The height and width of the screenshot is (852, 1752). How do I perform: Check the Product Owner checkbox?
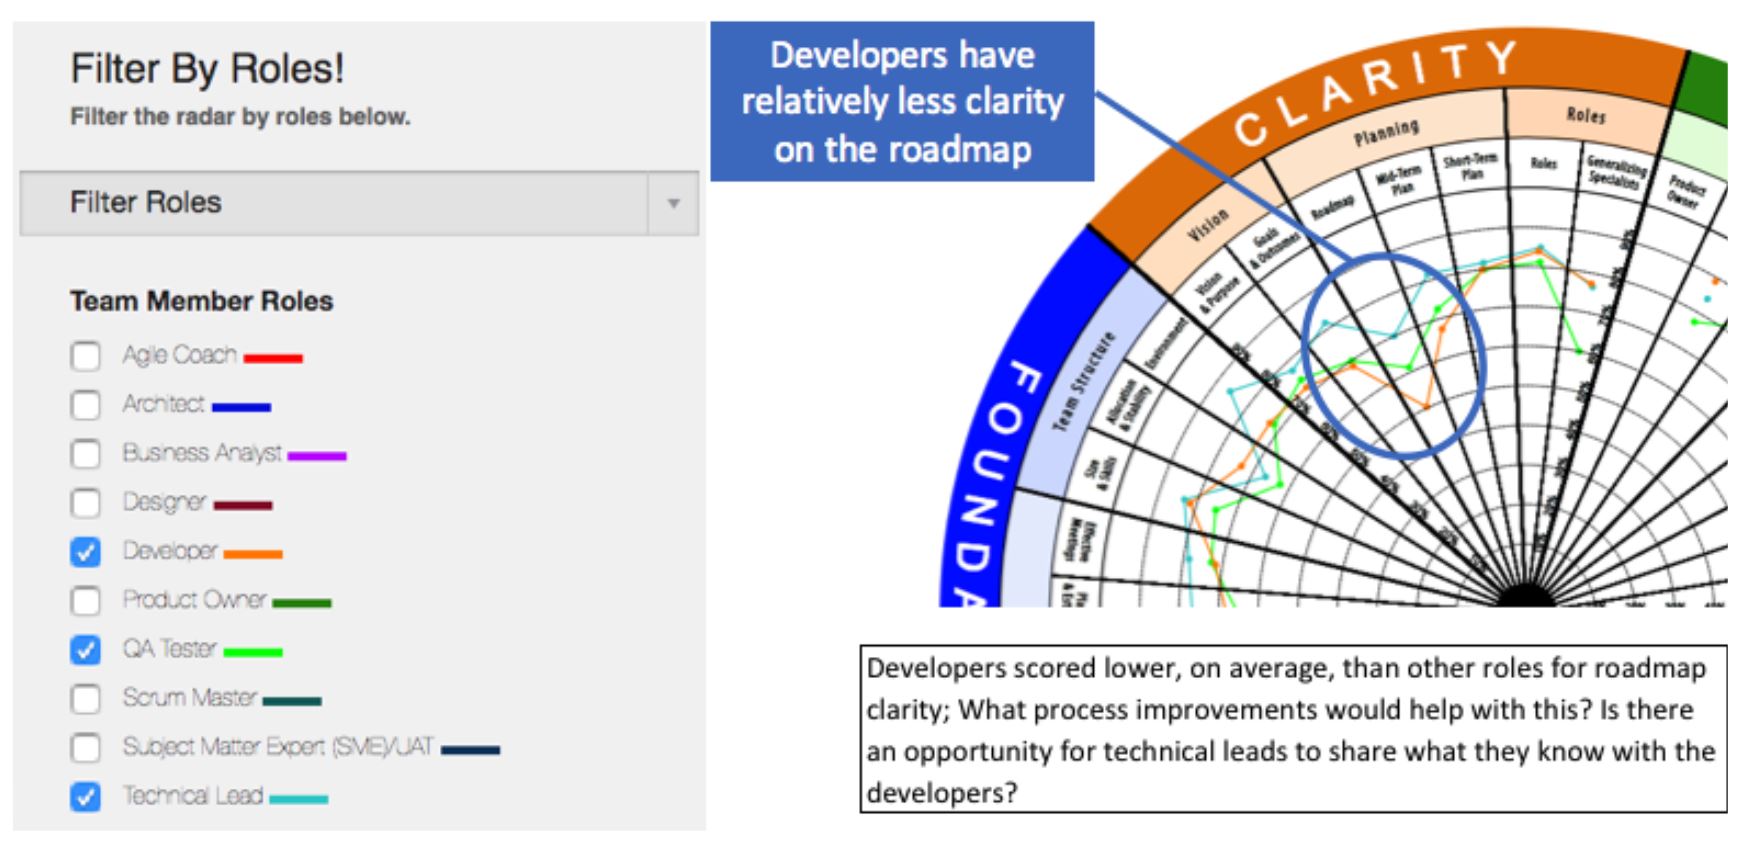pyautogui.click(x=86, y=601)
